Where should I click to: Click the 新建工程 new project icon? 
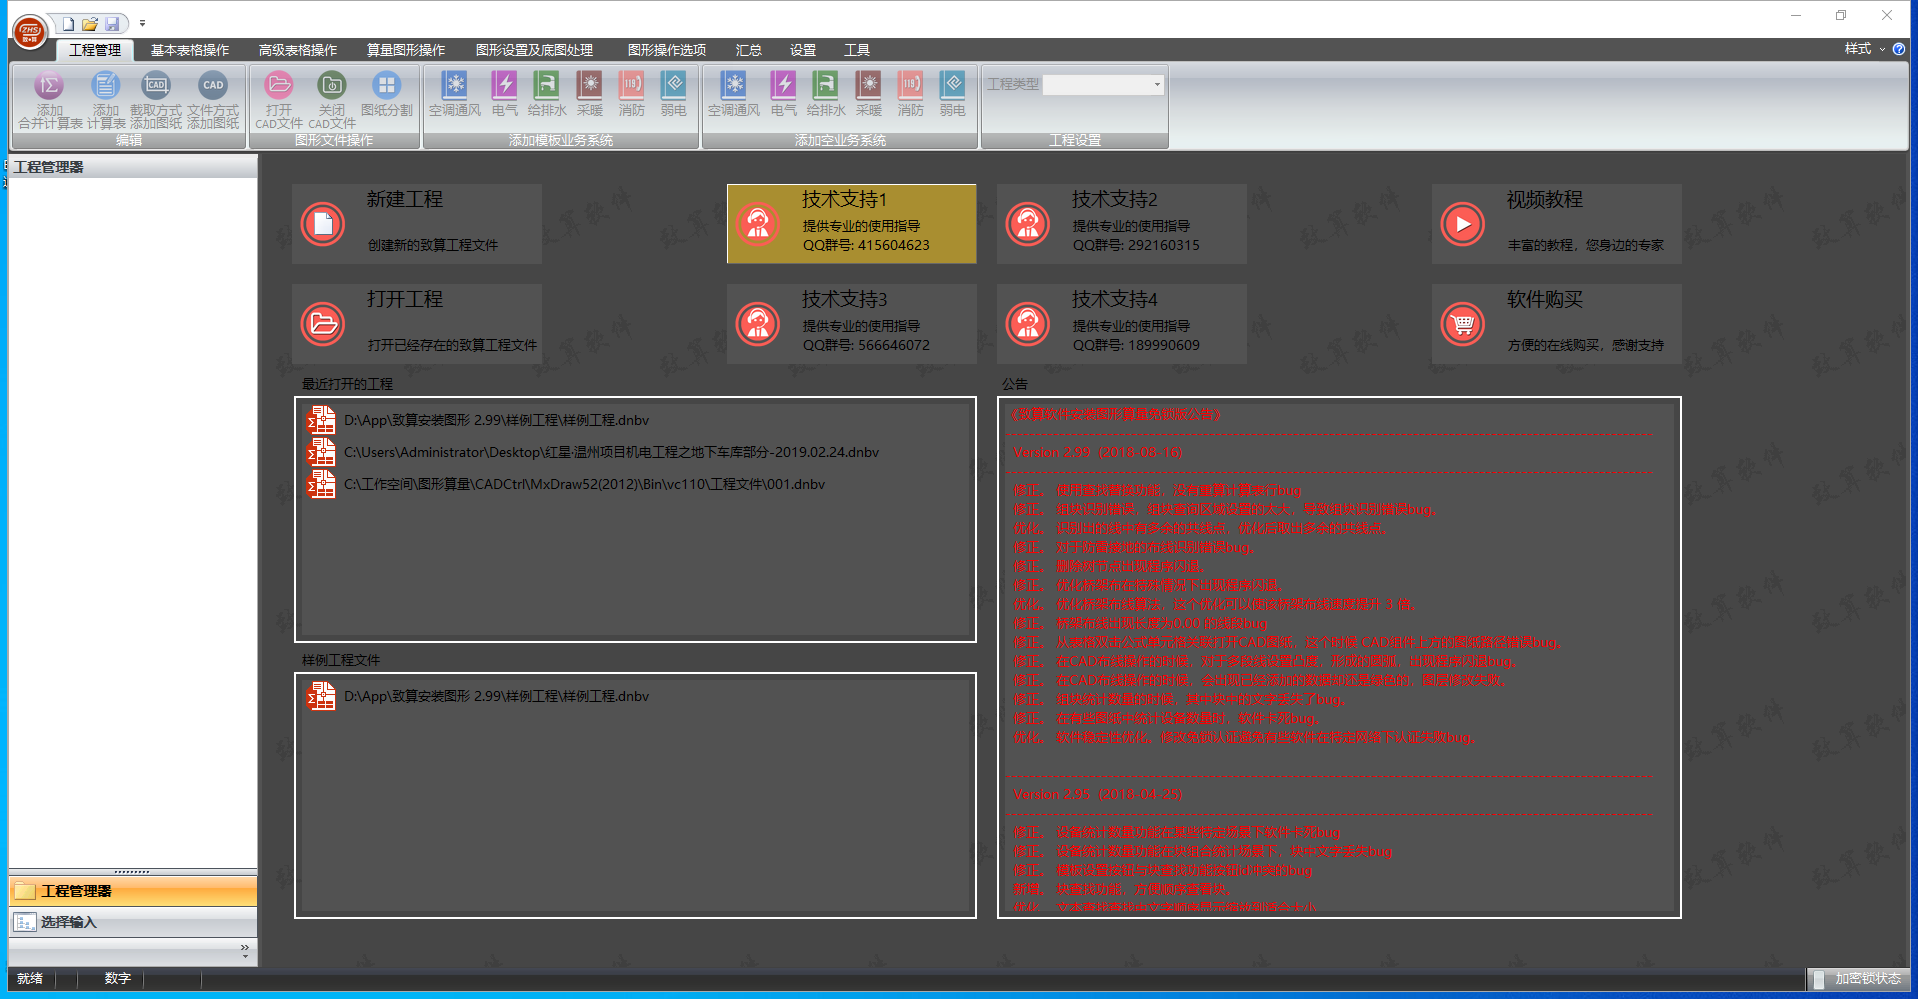coord(323,224)
